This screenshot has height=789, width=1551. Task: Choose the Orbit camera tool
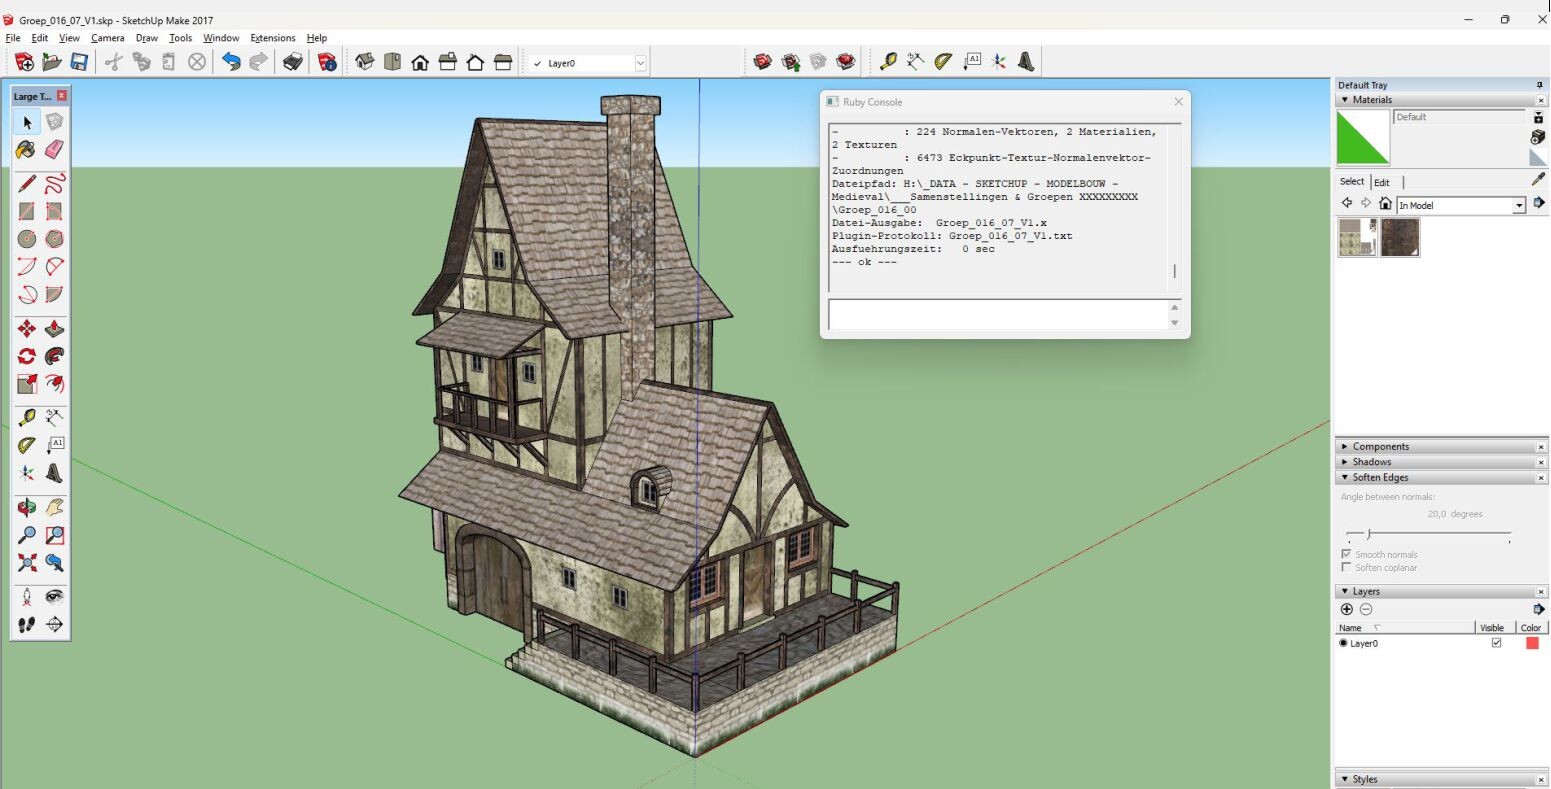(26, 508)
